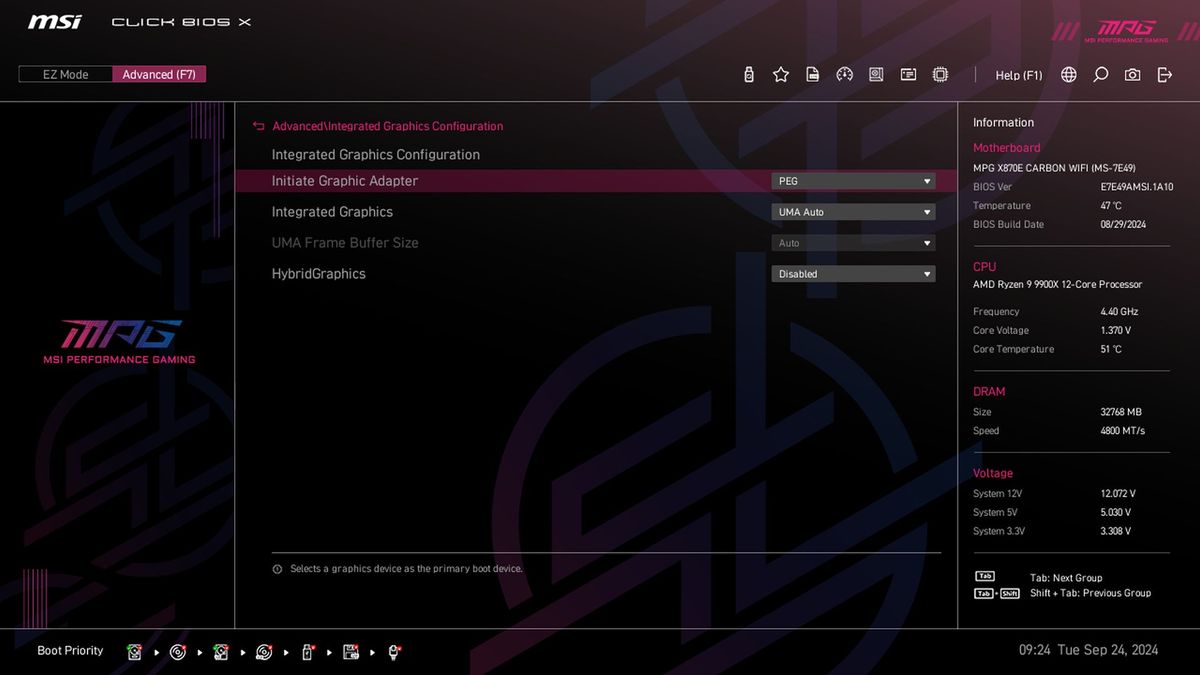
Task: Click the Shift + Tab: Previous Group hint
Action: [1090, 593]
